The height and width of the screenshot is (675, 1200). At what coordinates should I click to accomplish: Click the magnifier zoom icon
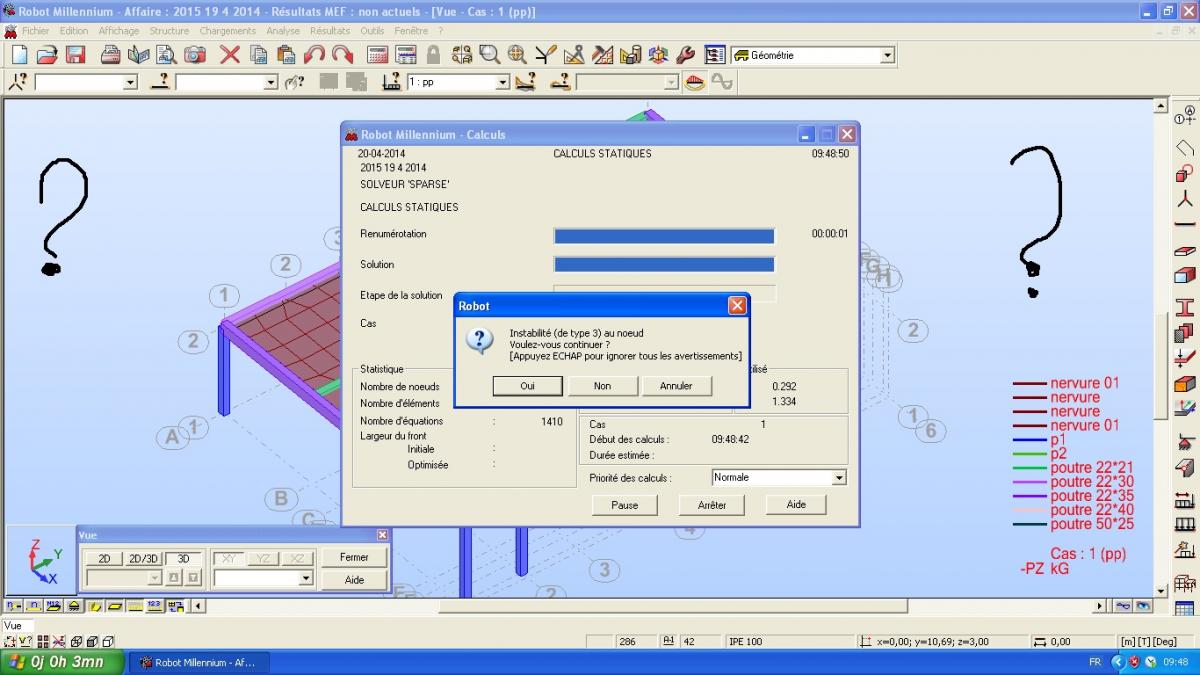pos(489,55)
